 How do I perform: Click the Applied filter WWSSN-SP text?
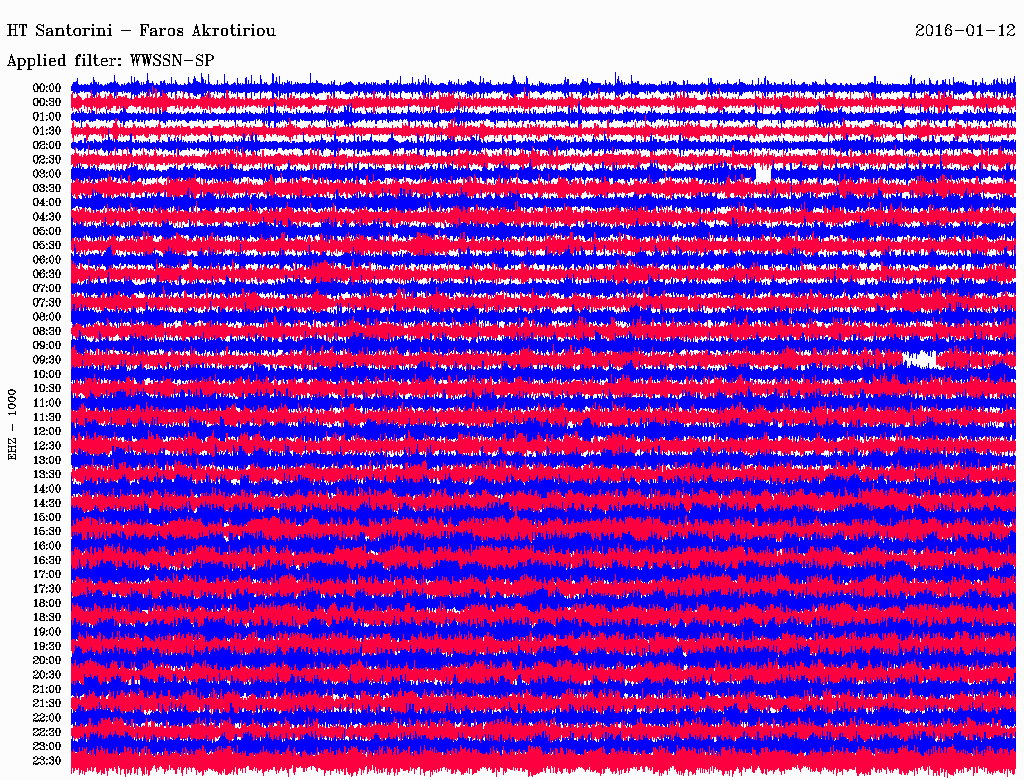110,61
